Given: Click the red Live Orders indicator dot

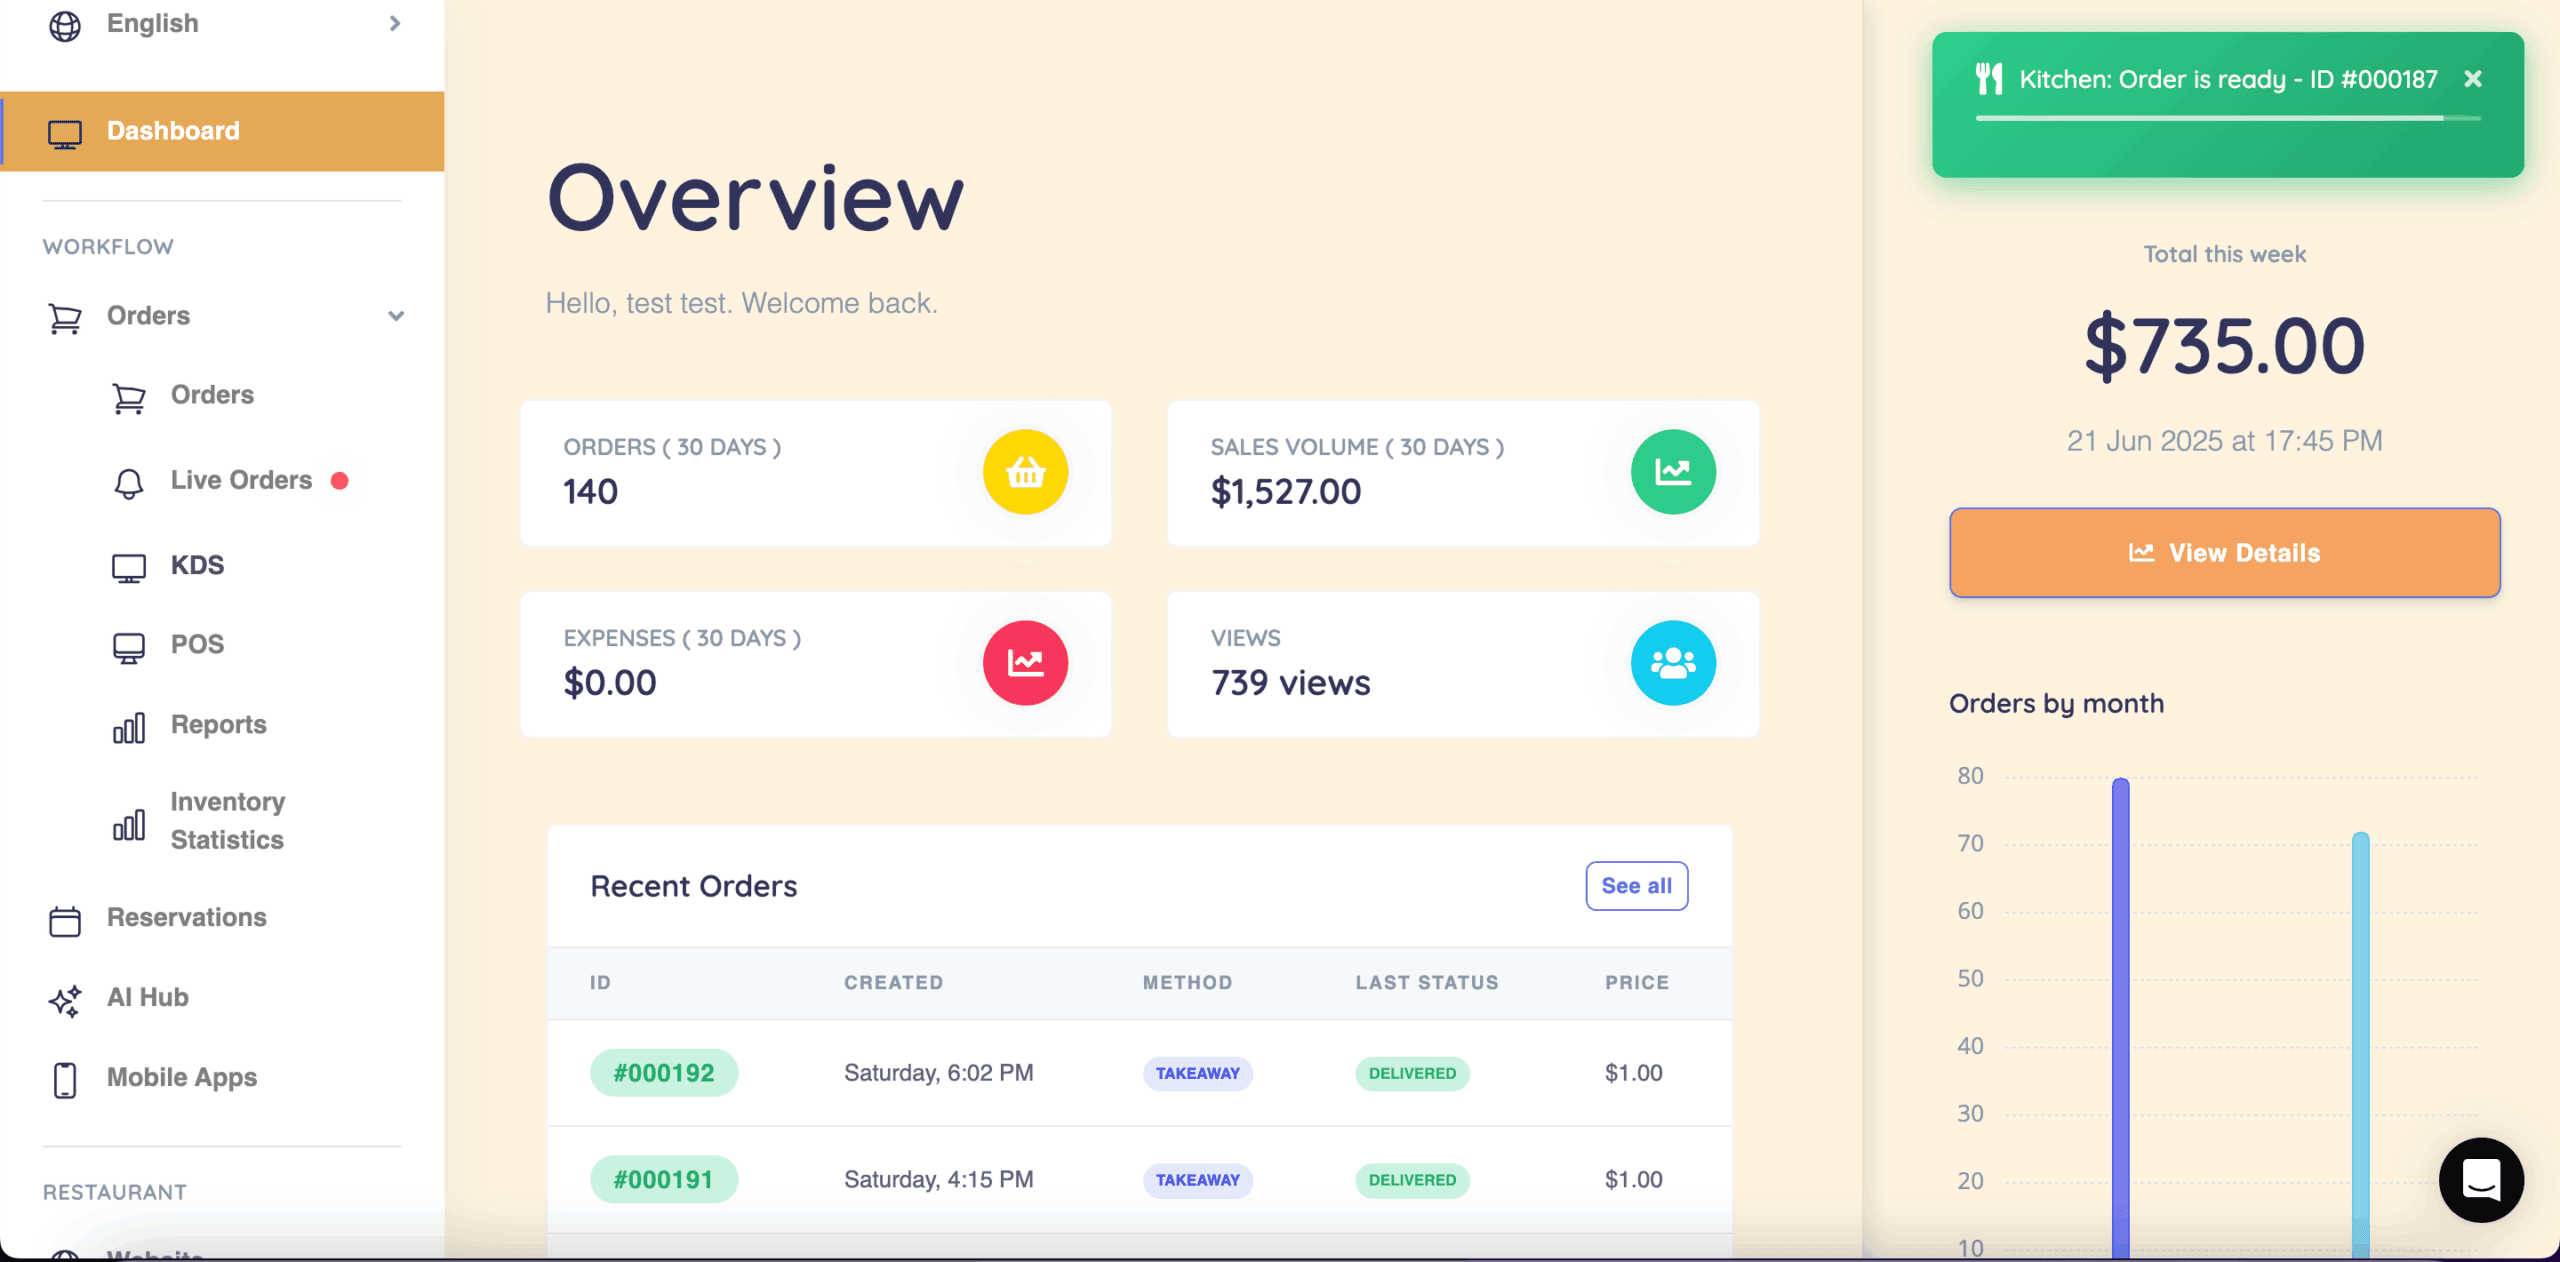Looking at the screenshot, I should pos(340,481).
